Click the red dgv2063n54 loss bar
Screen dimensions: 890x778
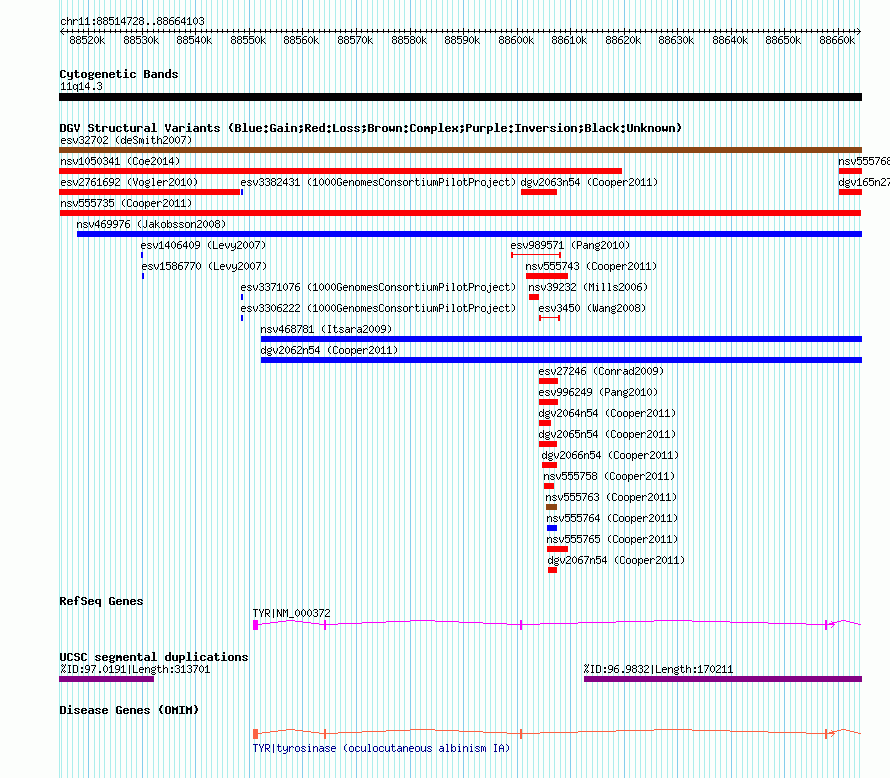[x=539, y=192]
